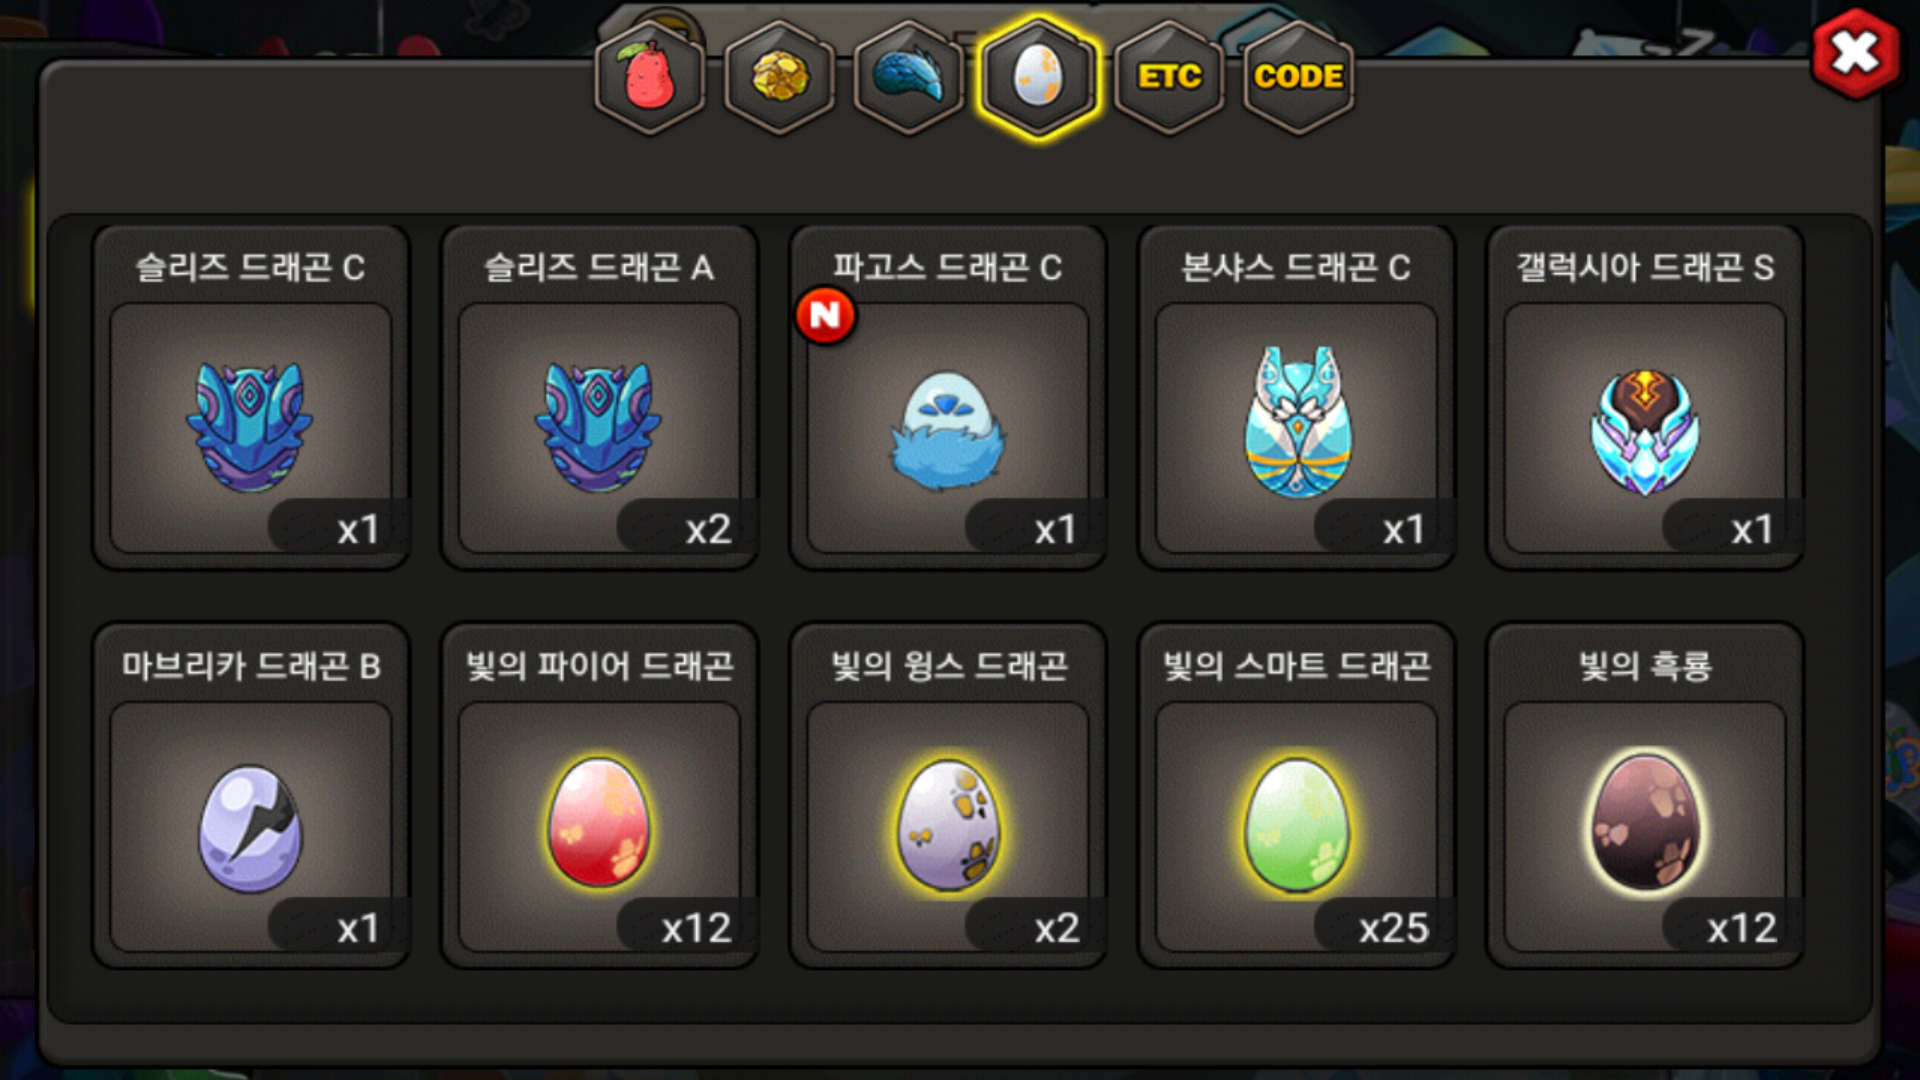Close the inventory with red X
The height and width of the screenshot is (1080, 1920).
click(x=1855, y=54)
